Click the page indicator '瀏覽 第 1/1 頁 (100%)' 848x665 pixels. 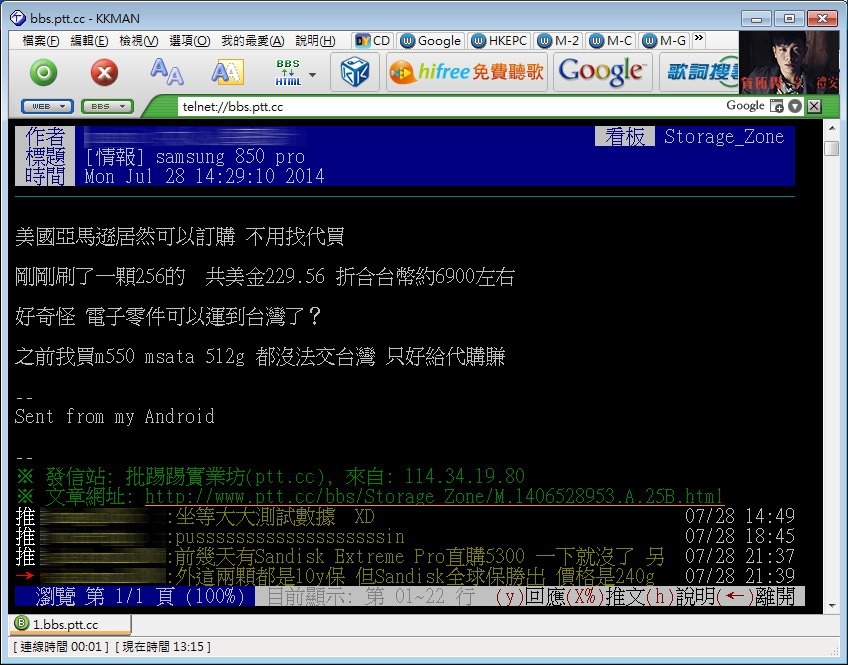pyautogui.click(x=135, y=596)
